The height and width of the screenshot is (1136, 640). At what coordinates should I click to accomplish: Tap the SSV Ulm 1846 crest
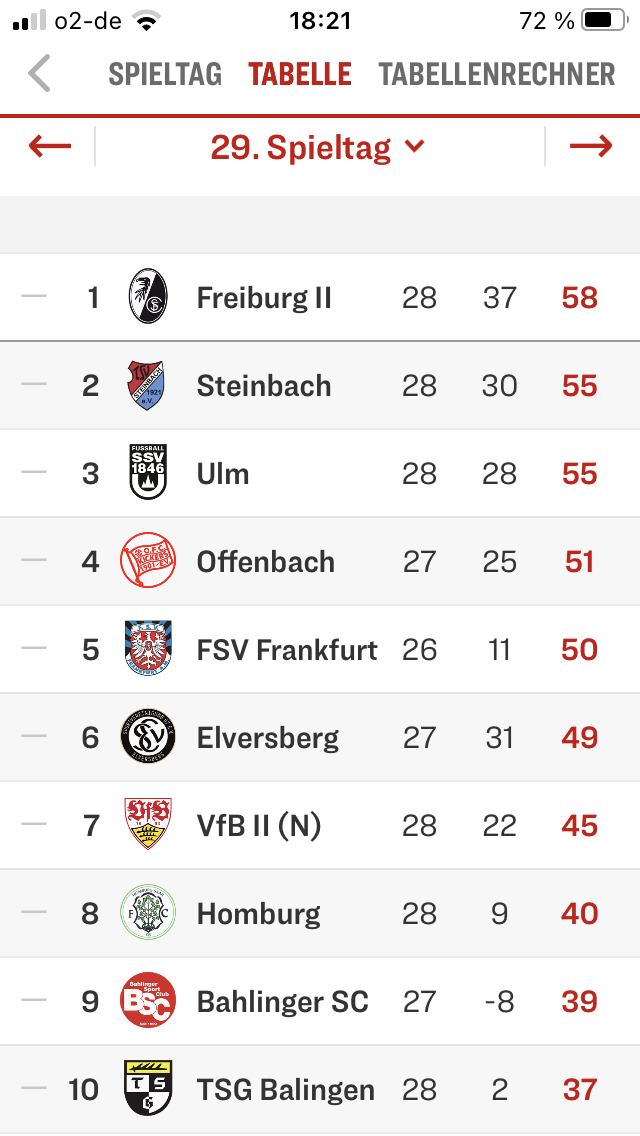click(148, 472)
